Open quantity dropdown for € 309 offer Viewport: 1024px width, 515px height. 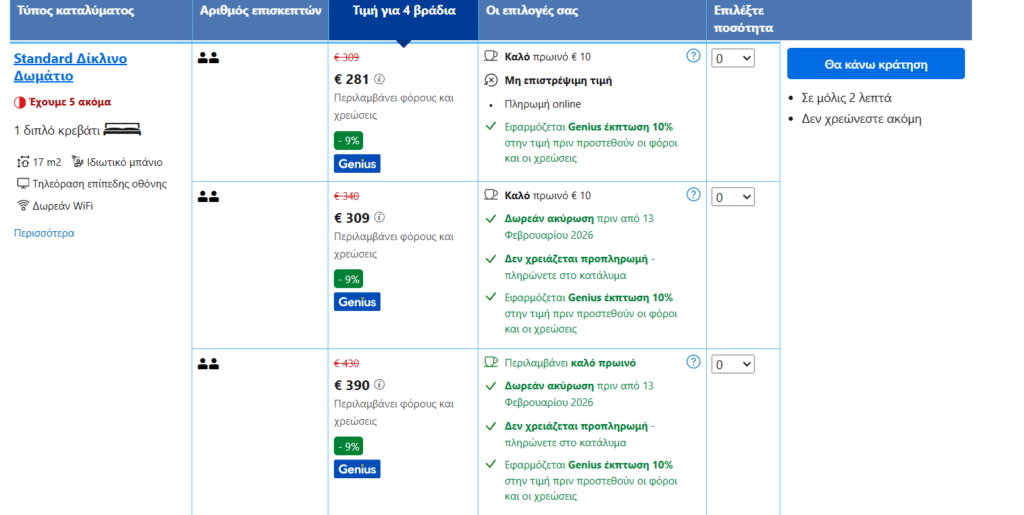(x=732, y=197)
